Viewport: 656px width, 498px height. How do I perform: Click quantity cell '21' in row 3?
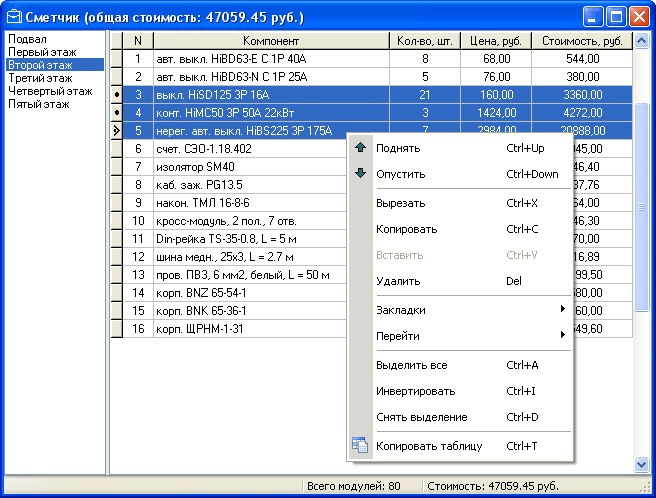click(425, 95)
